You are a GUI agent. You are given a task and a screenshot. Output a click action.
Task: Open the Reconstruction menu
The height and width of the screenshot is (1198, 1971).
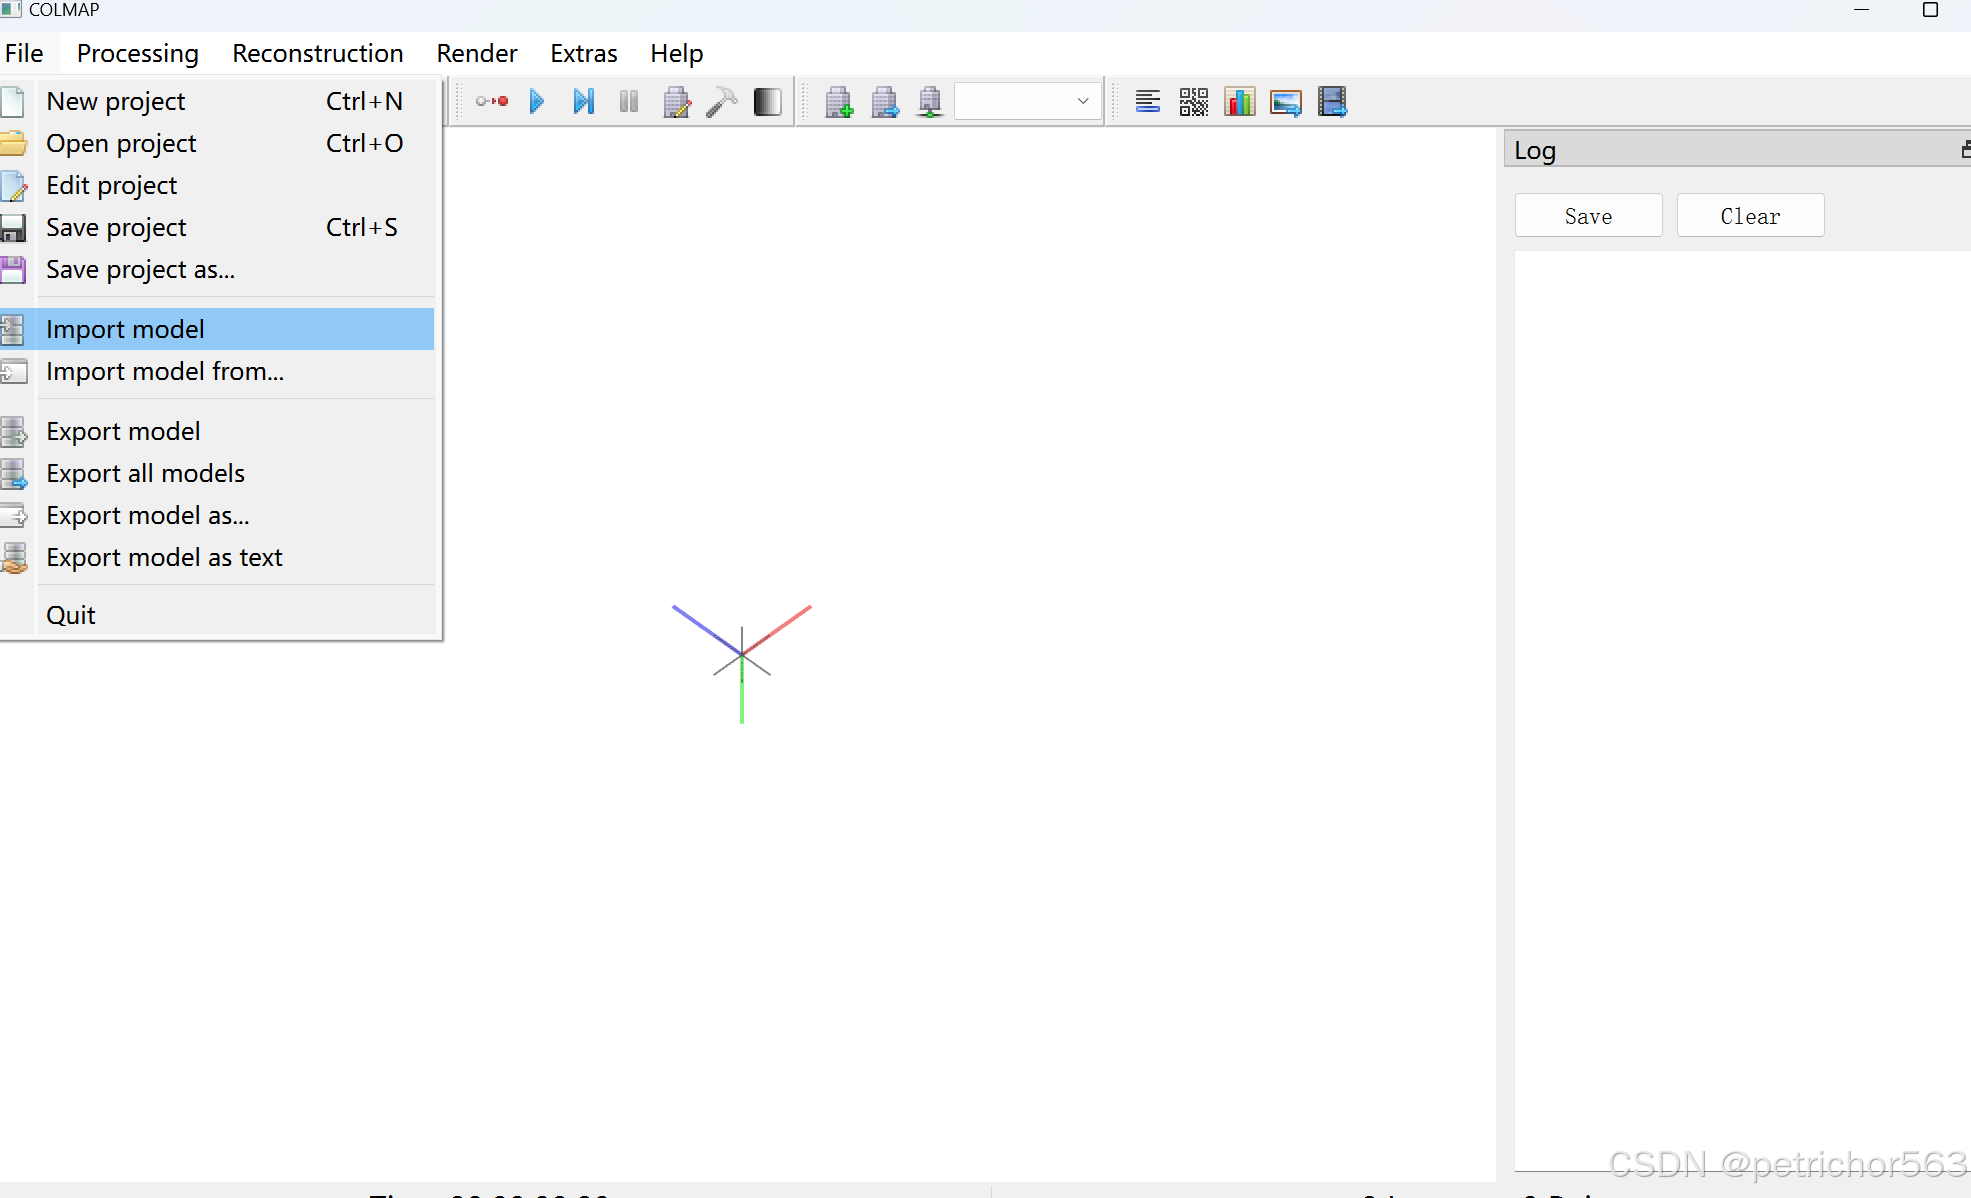point(317,53)
